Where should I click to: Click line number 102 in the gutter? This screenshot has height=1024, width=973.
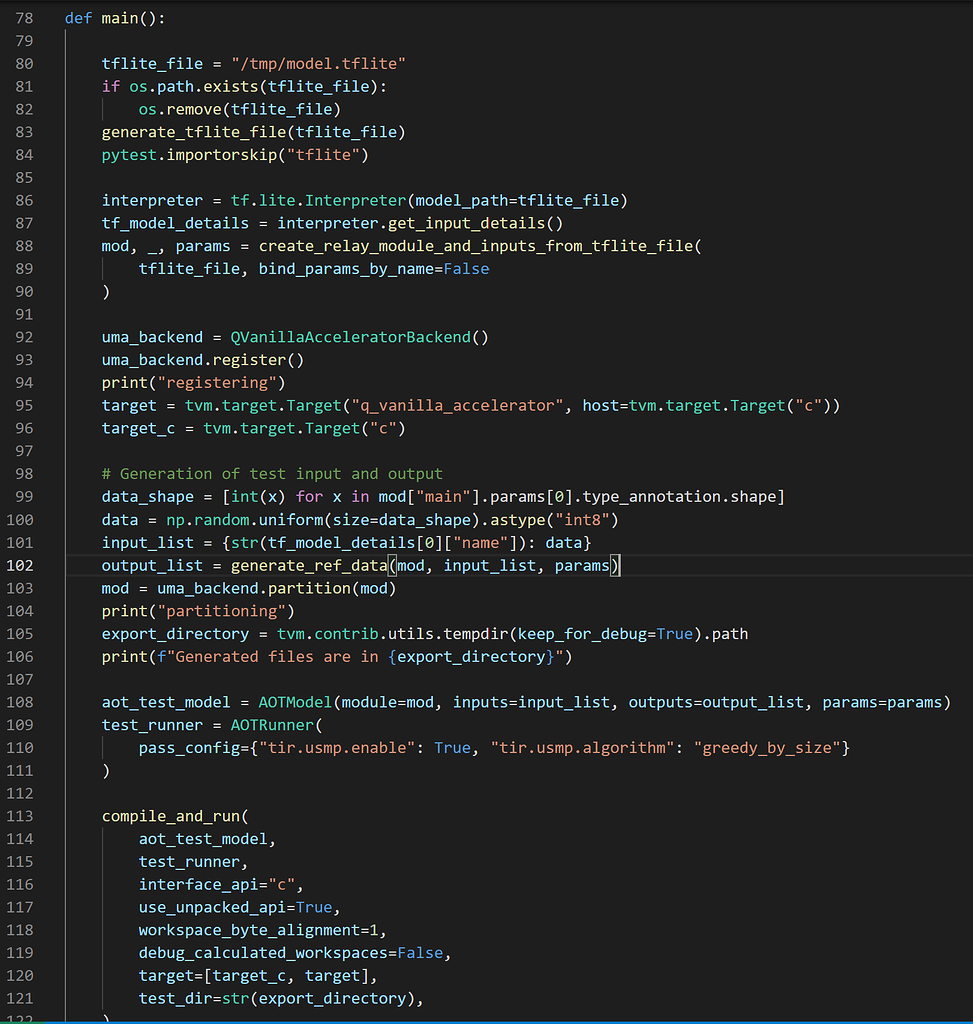click(20, 565)
